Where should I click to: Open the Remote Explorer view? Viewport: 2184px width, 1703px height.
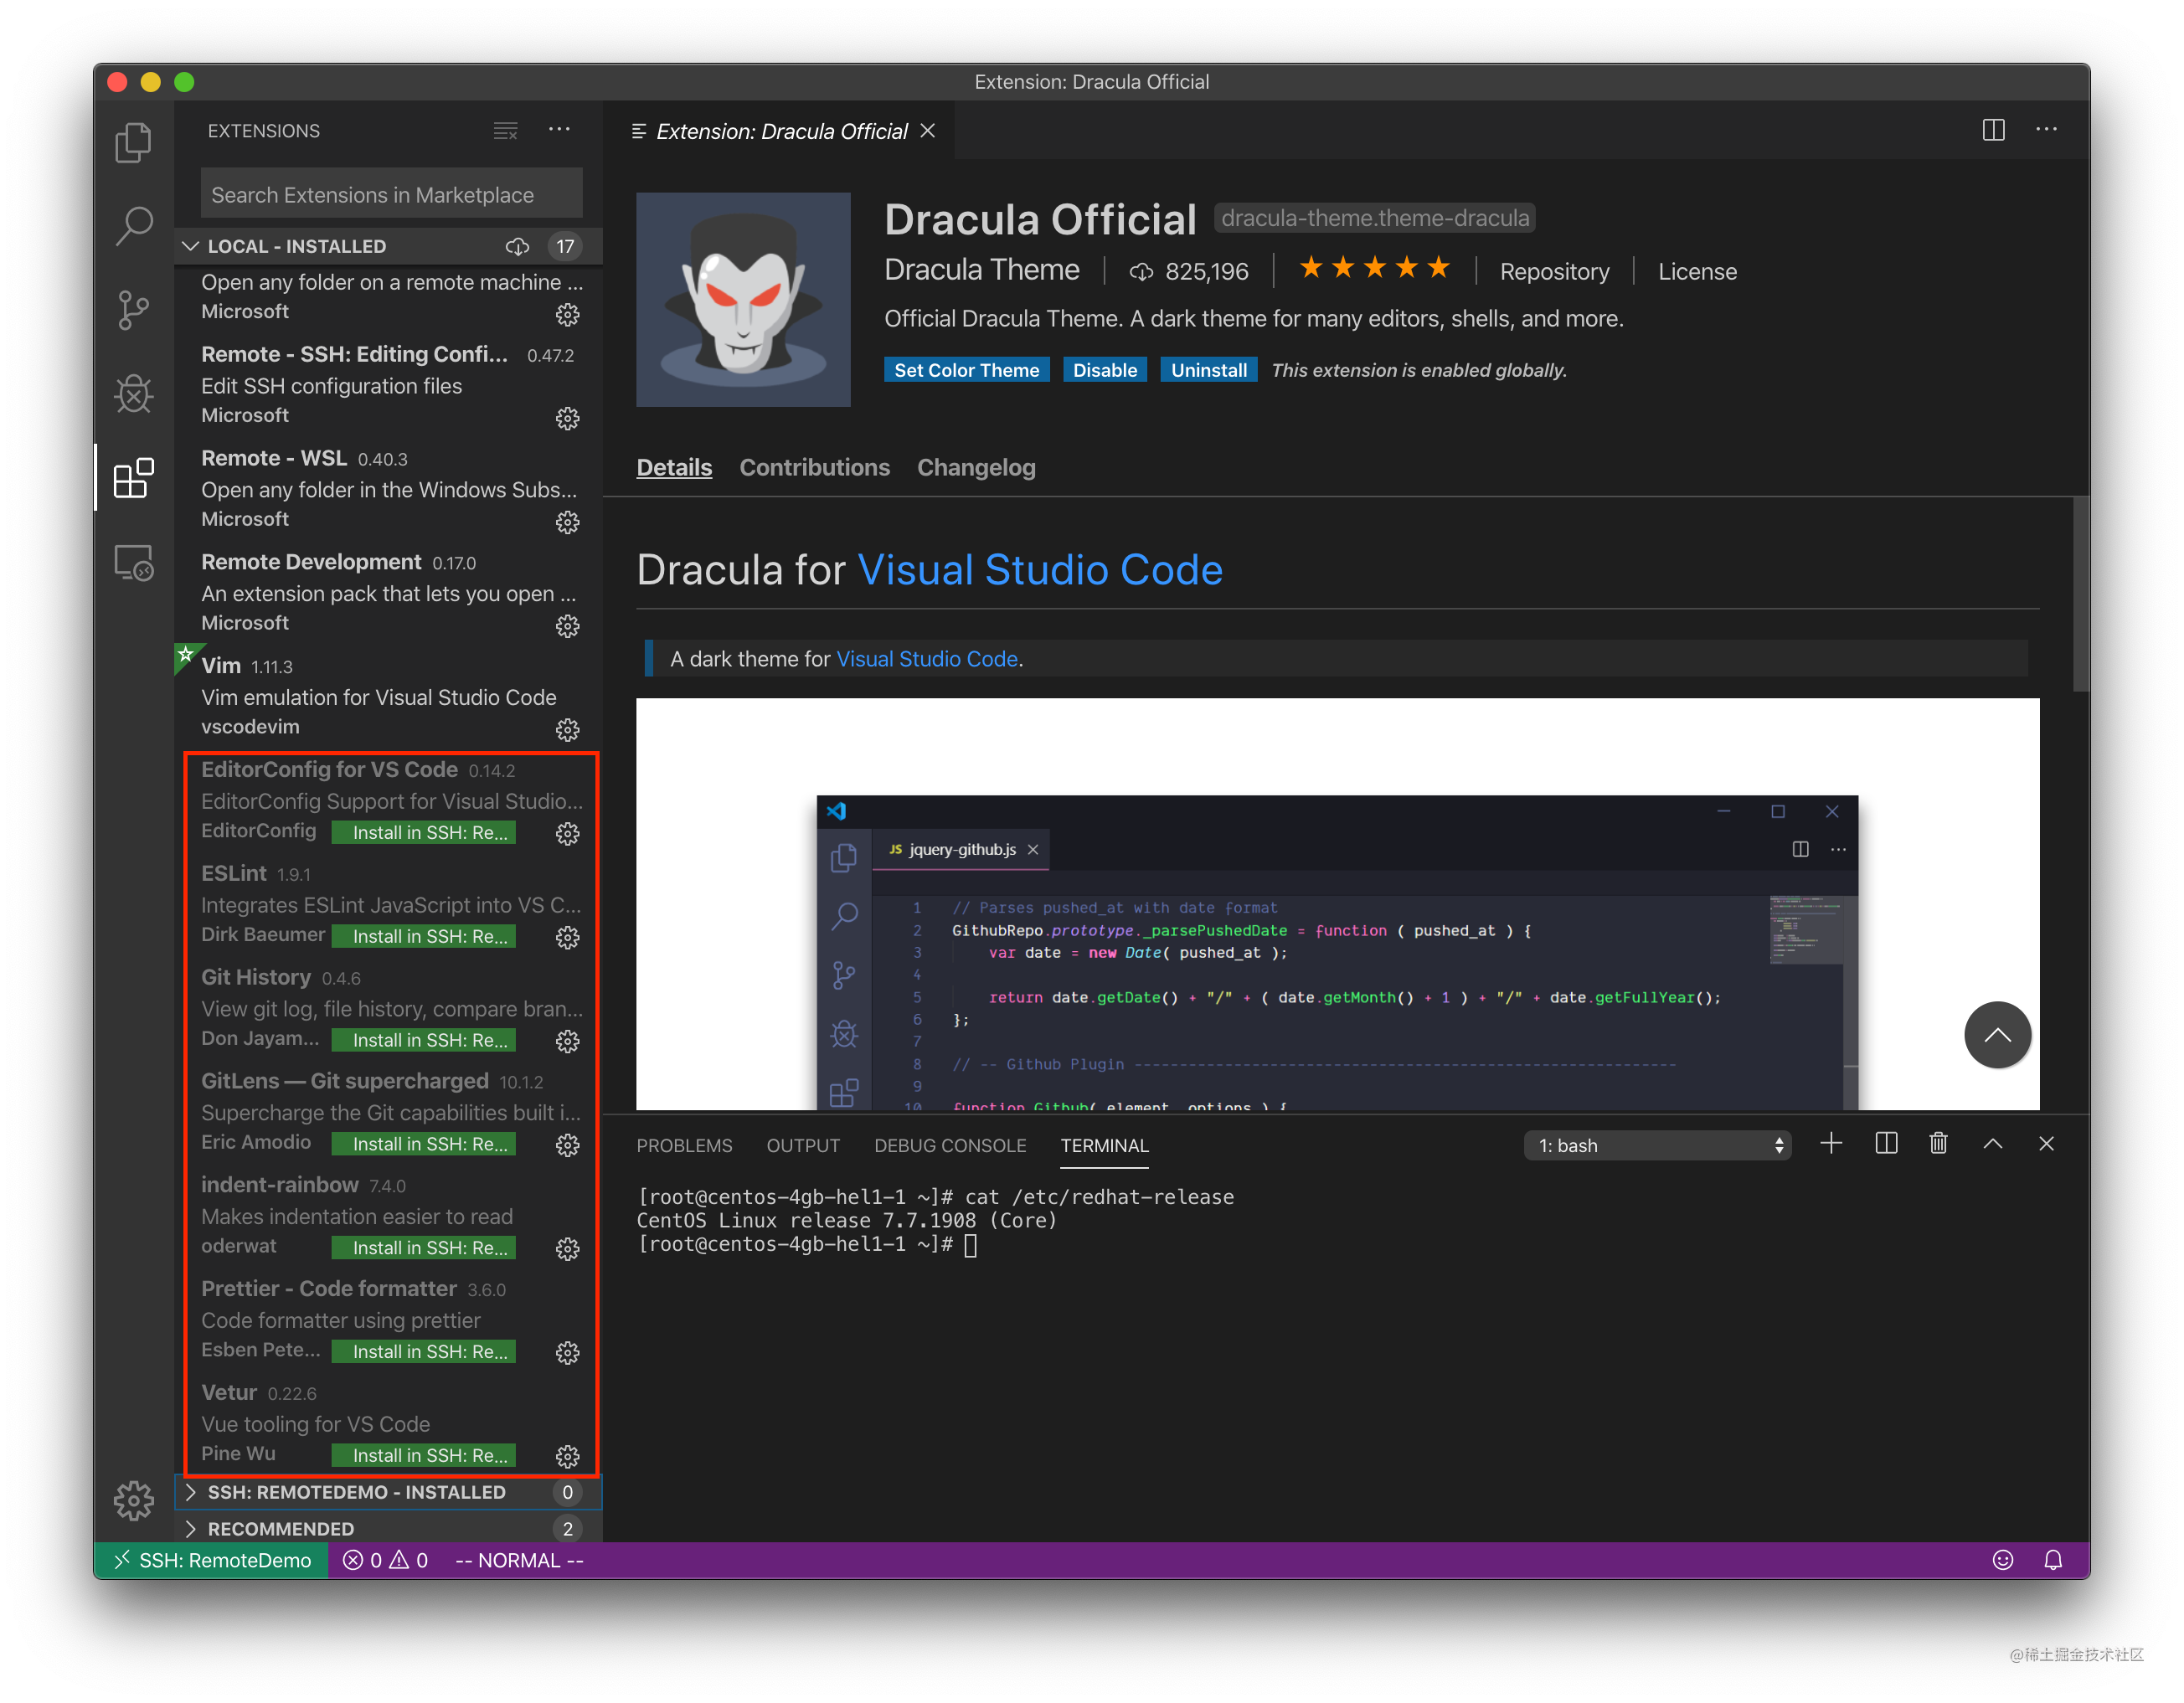click(x=134, y=563)
